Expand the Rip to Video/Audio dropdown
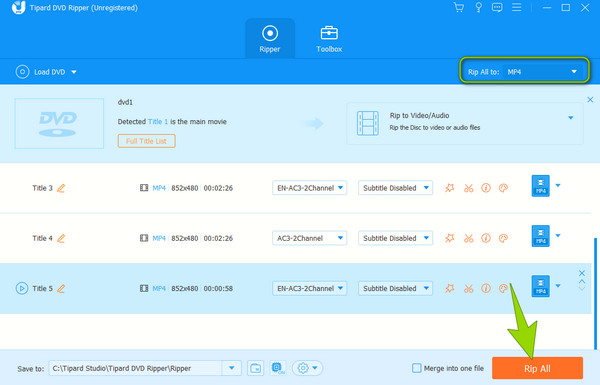The image size is (600, 385). click(x=571, y=117)
